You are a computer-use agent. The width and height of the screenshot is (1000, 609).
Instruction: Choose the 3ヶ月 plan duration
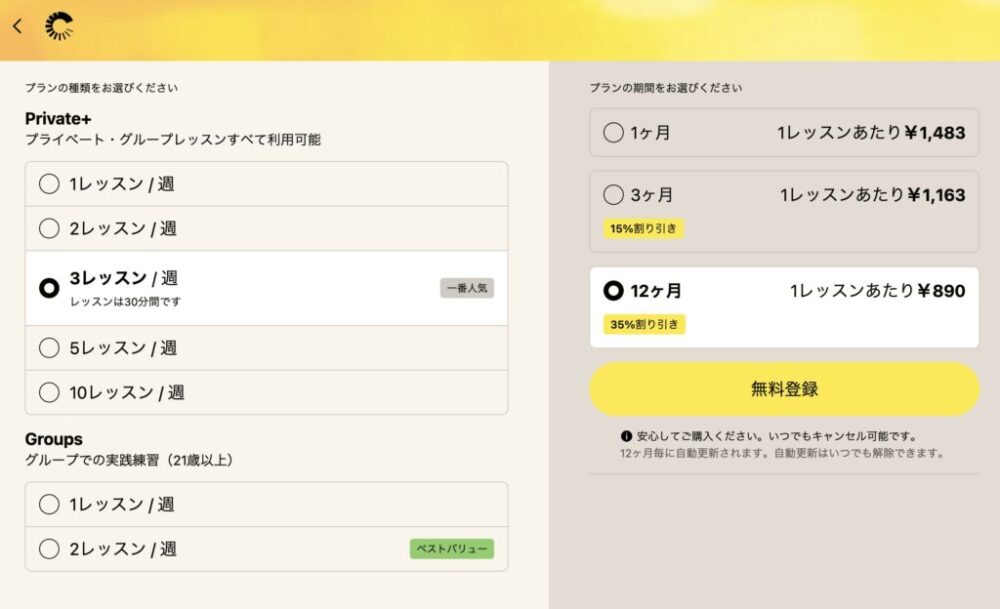[614, 195]
